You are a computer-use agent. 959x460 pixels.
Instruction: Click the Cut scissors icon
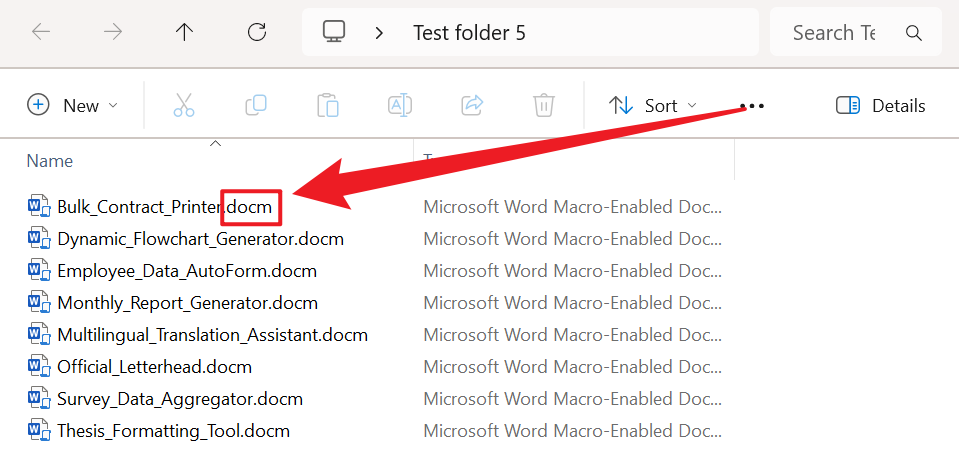184,106
